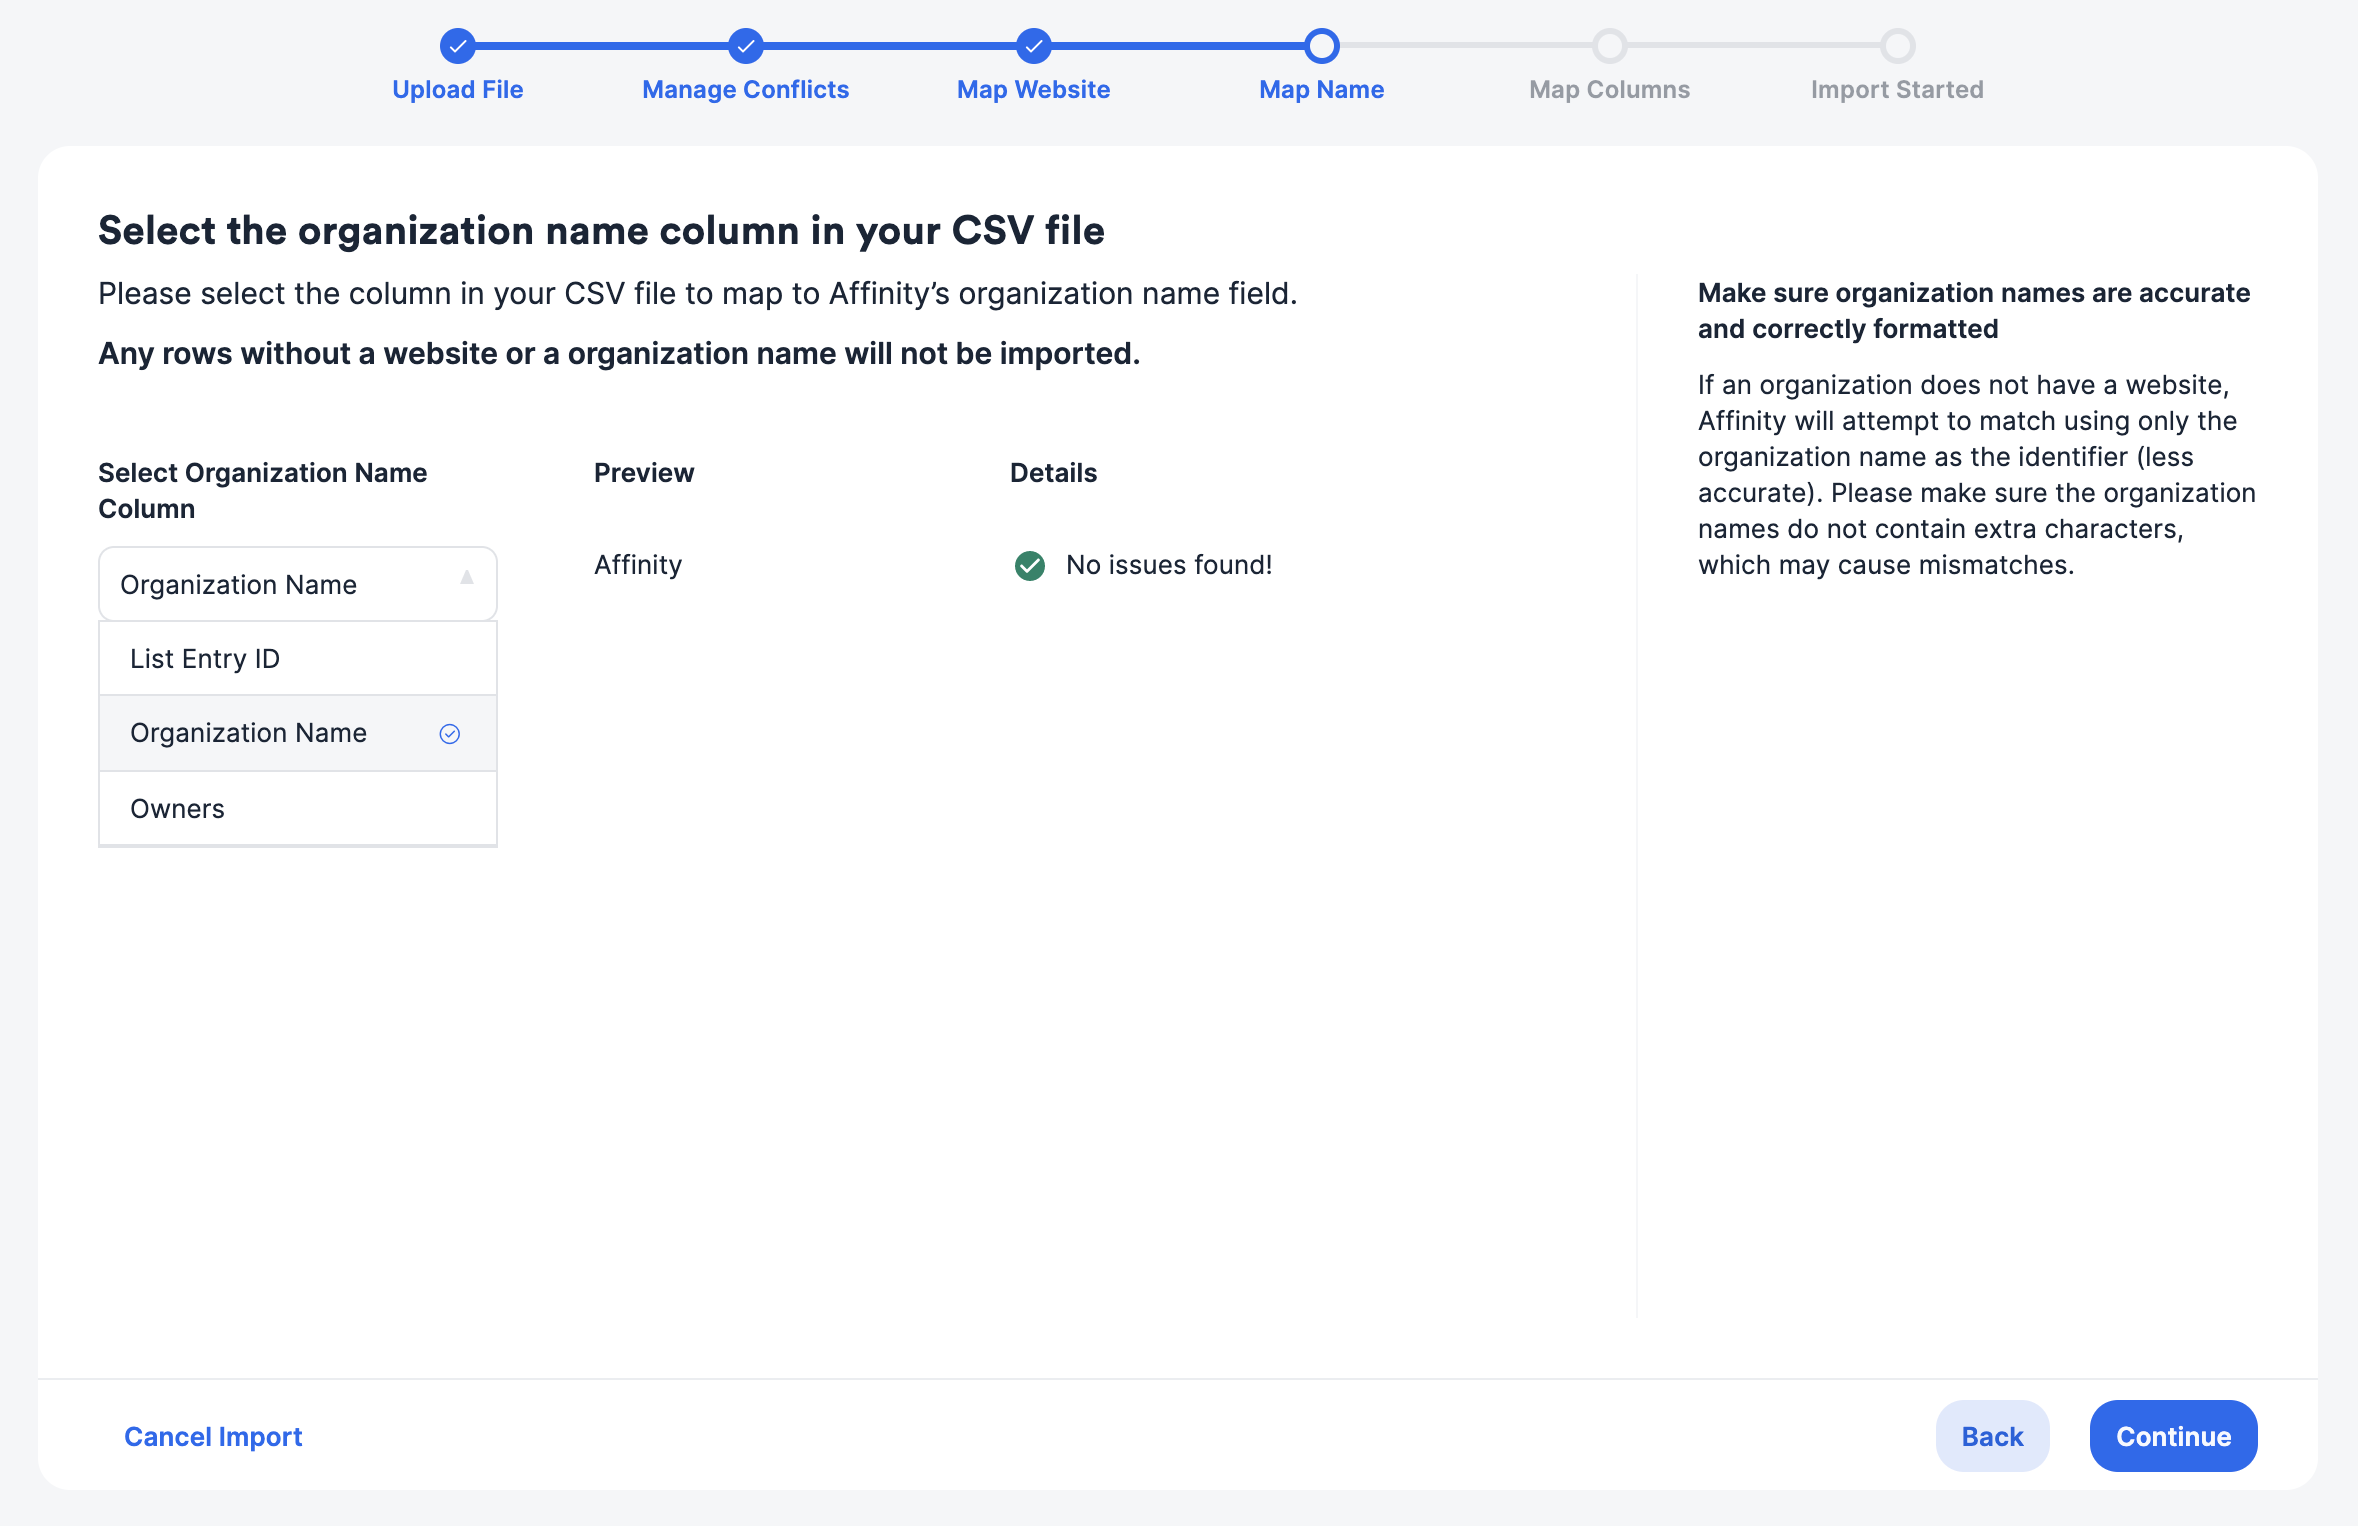
Task: Click the Map Name step label
Action: click(x=1321, y=89)
